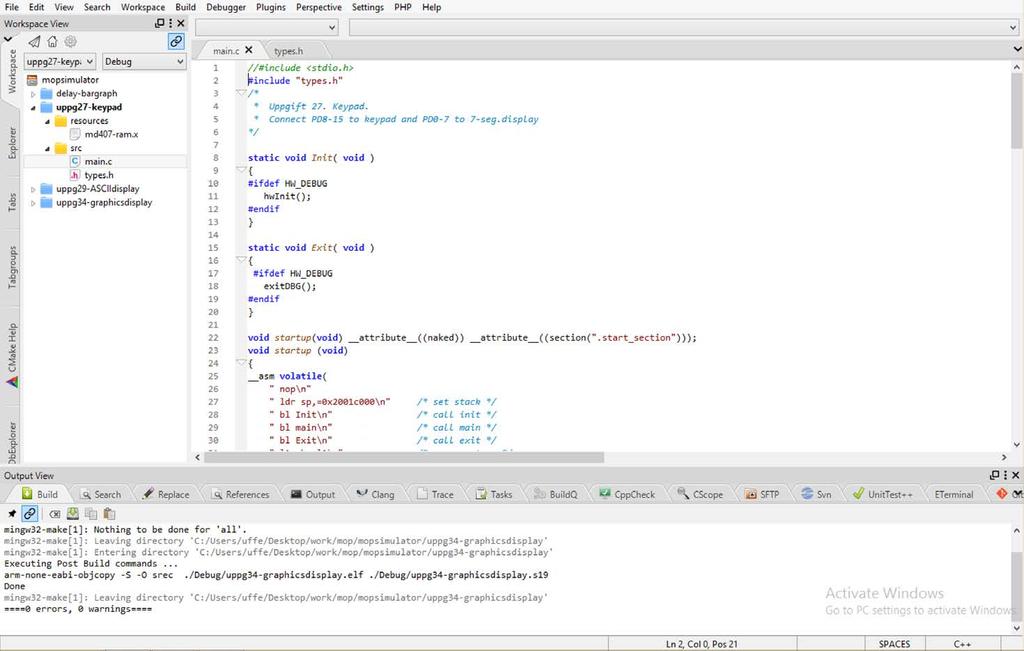Screen dimensions: 1024x651
Task: Clear the build output with the clear icon
Action: 55,515
